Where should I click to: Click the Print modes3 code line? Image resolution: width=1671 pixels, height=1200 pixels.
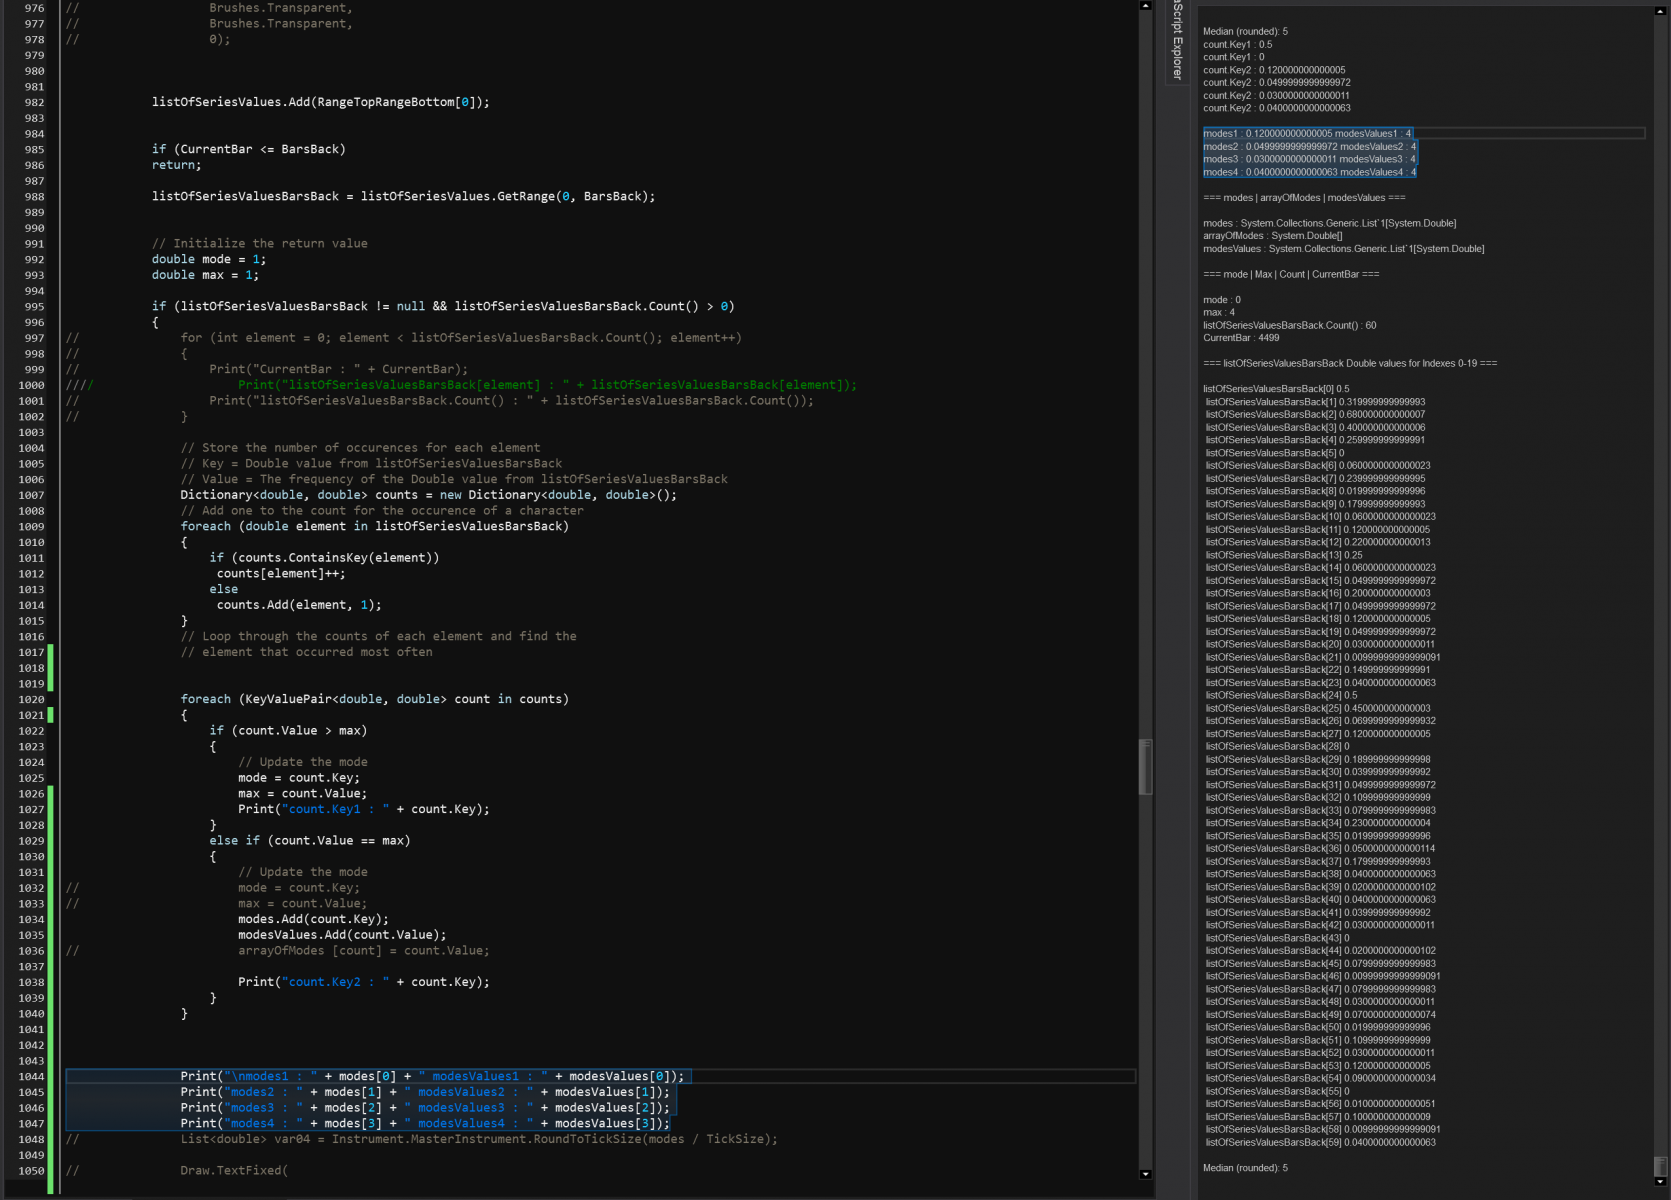tap(425, 1108)
